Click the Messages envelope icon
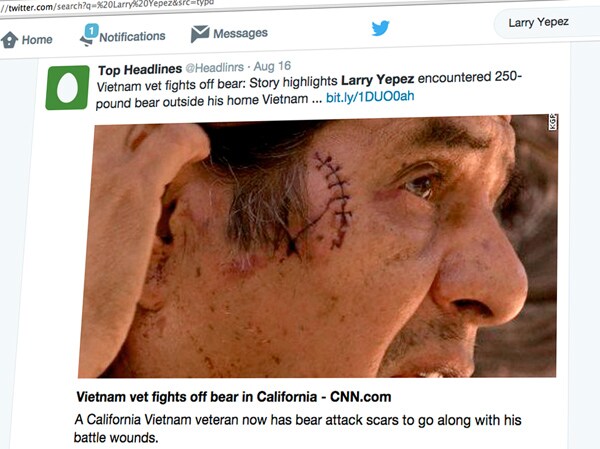Image resolution: width=600 pixels, height=449 pixels. 200,34
